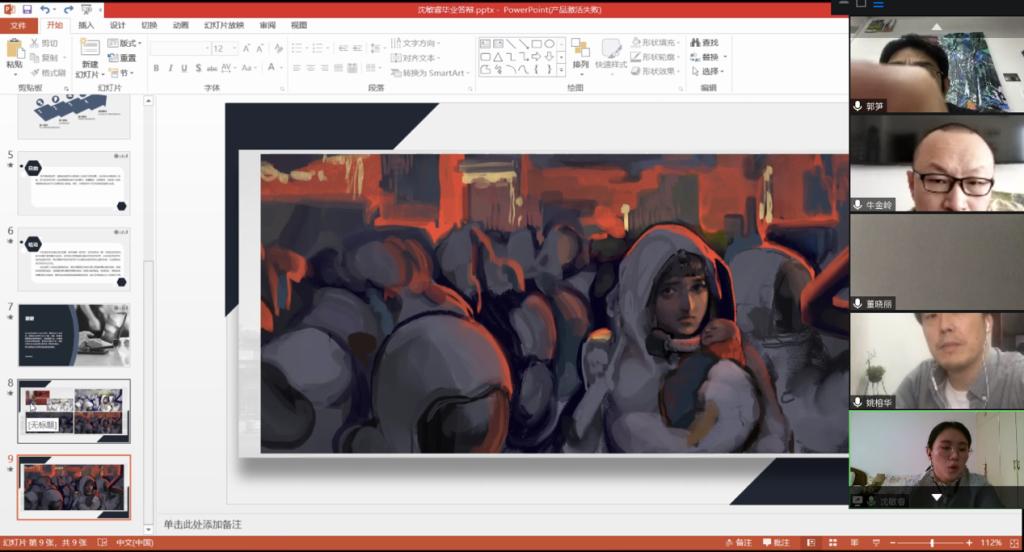This screenshot has width=1024, height=552.
Task: Switch to the Animations (动画) tab
Action: click(181, 25)
